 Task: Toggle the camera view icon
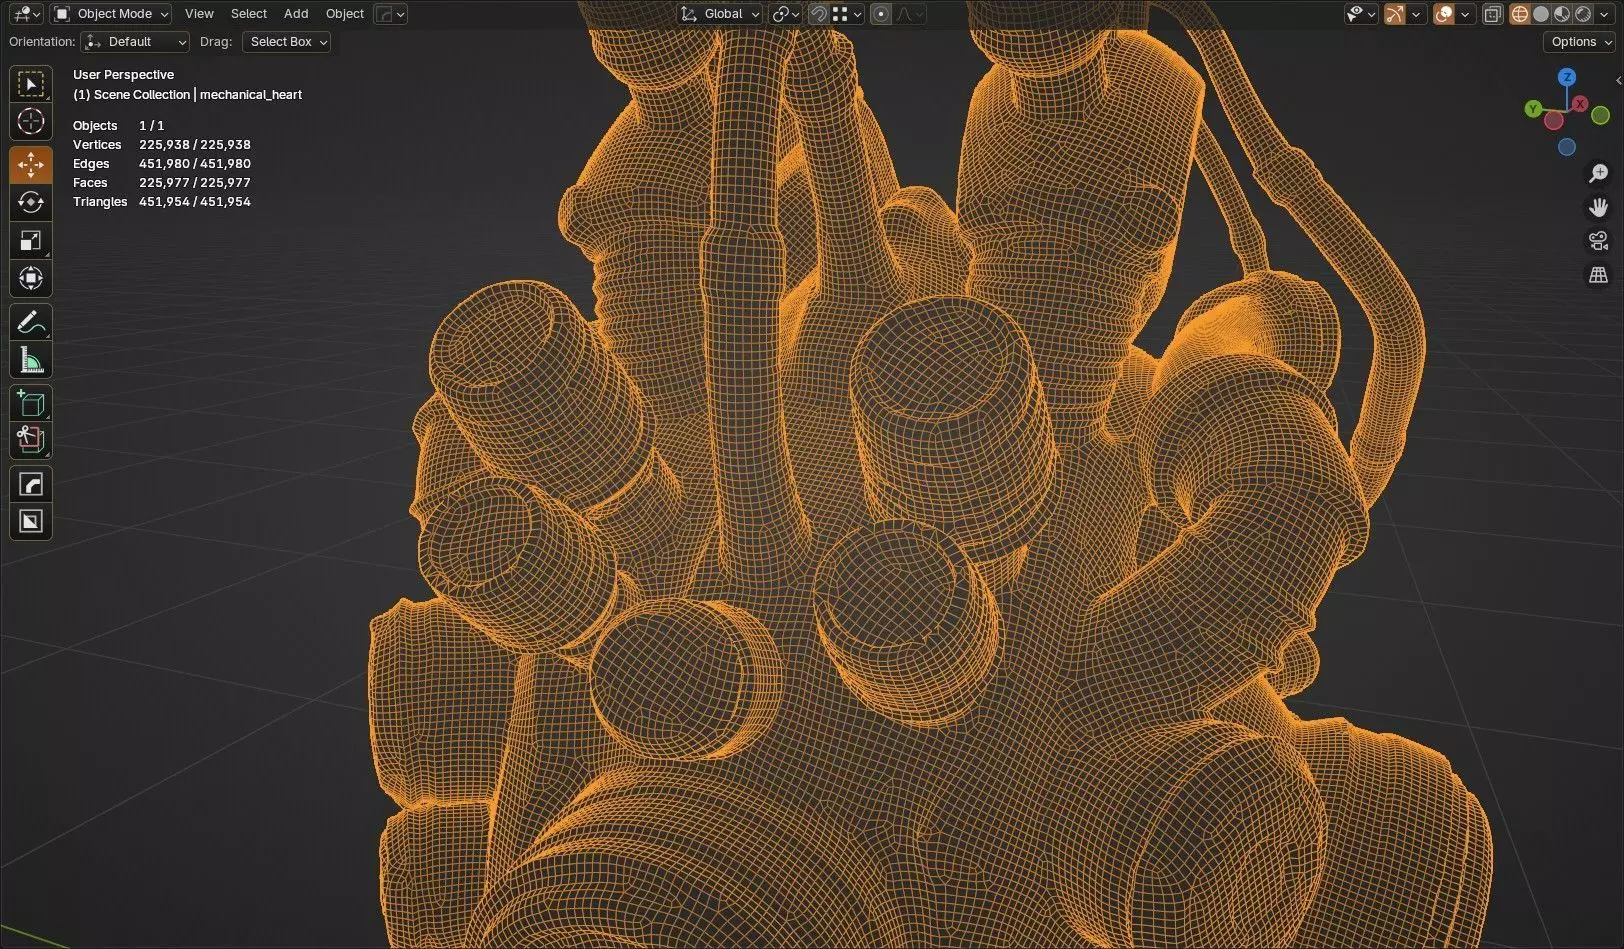click(1598, 241)
